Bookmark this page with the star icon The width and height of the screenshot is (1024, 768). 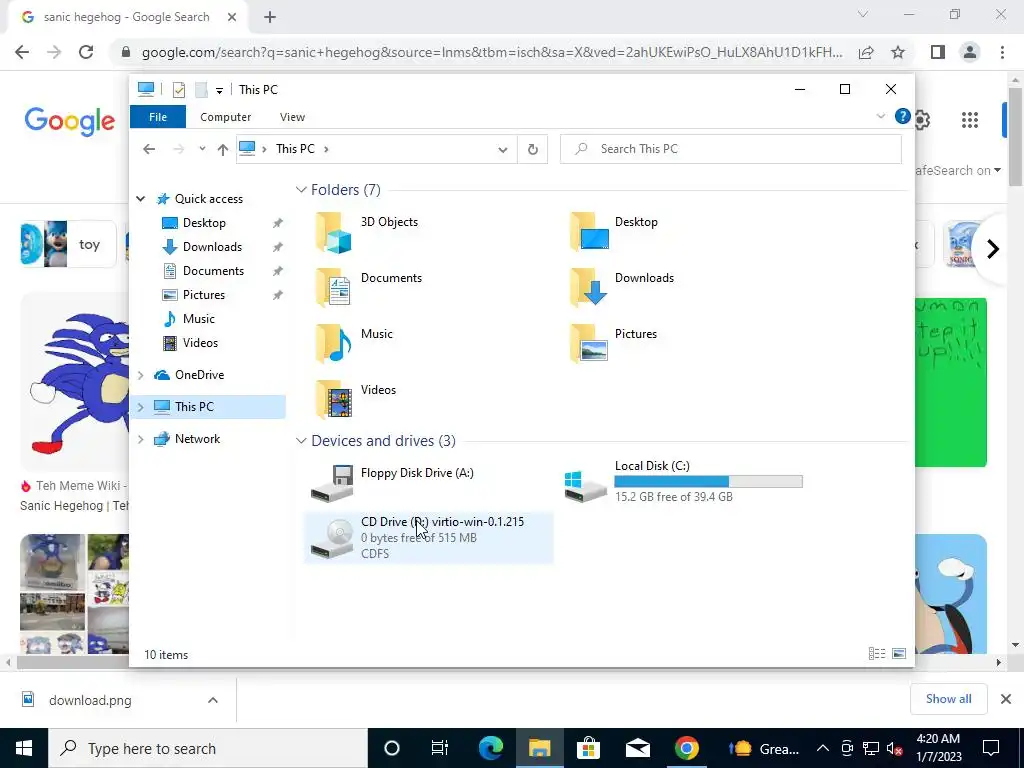[898, 52]
